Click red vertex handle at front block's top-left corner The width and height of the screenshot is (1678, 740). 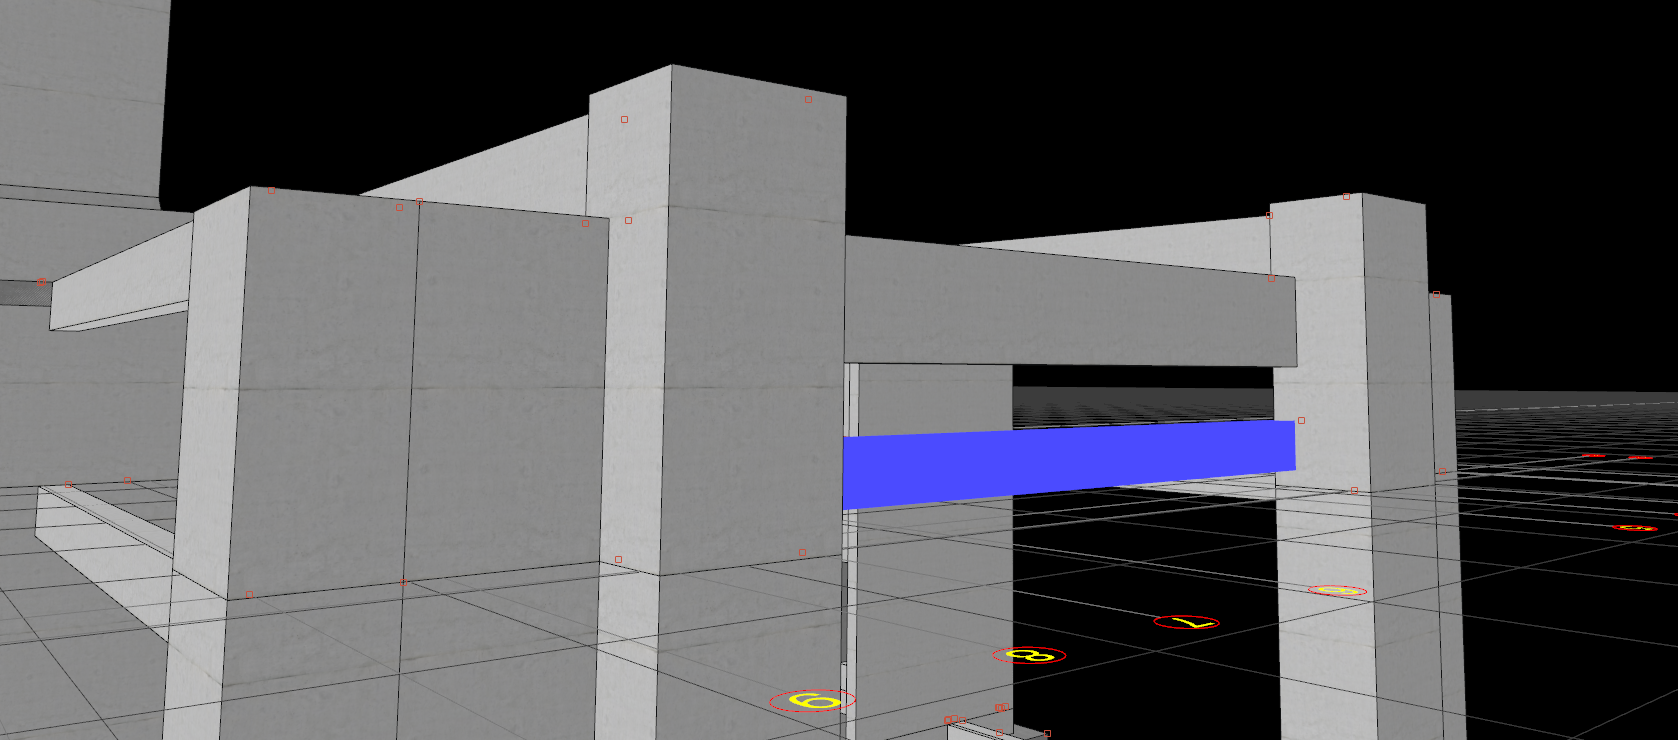pyautogui.click(x=271, y=190)
